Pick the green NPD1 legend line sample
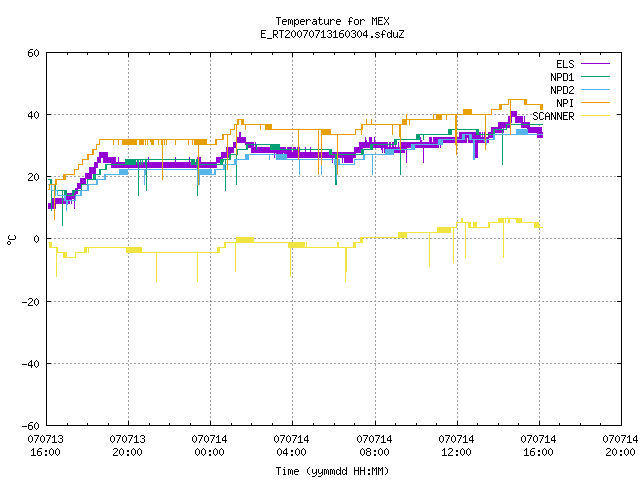Viewport: 640px width, 480px height. click(595, 77)
